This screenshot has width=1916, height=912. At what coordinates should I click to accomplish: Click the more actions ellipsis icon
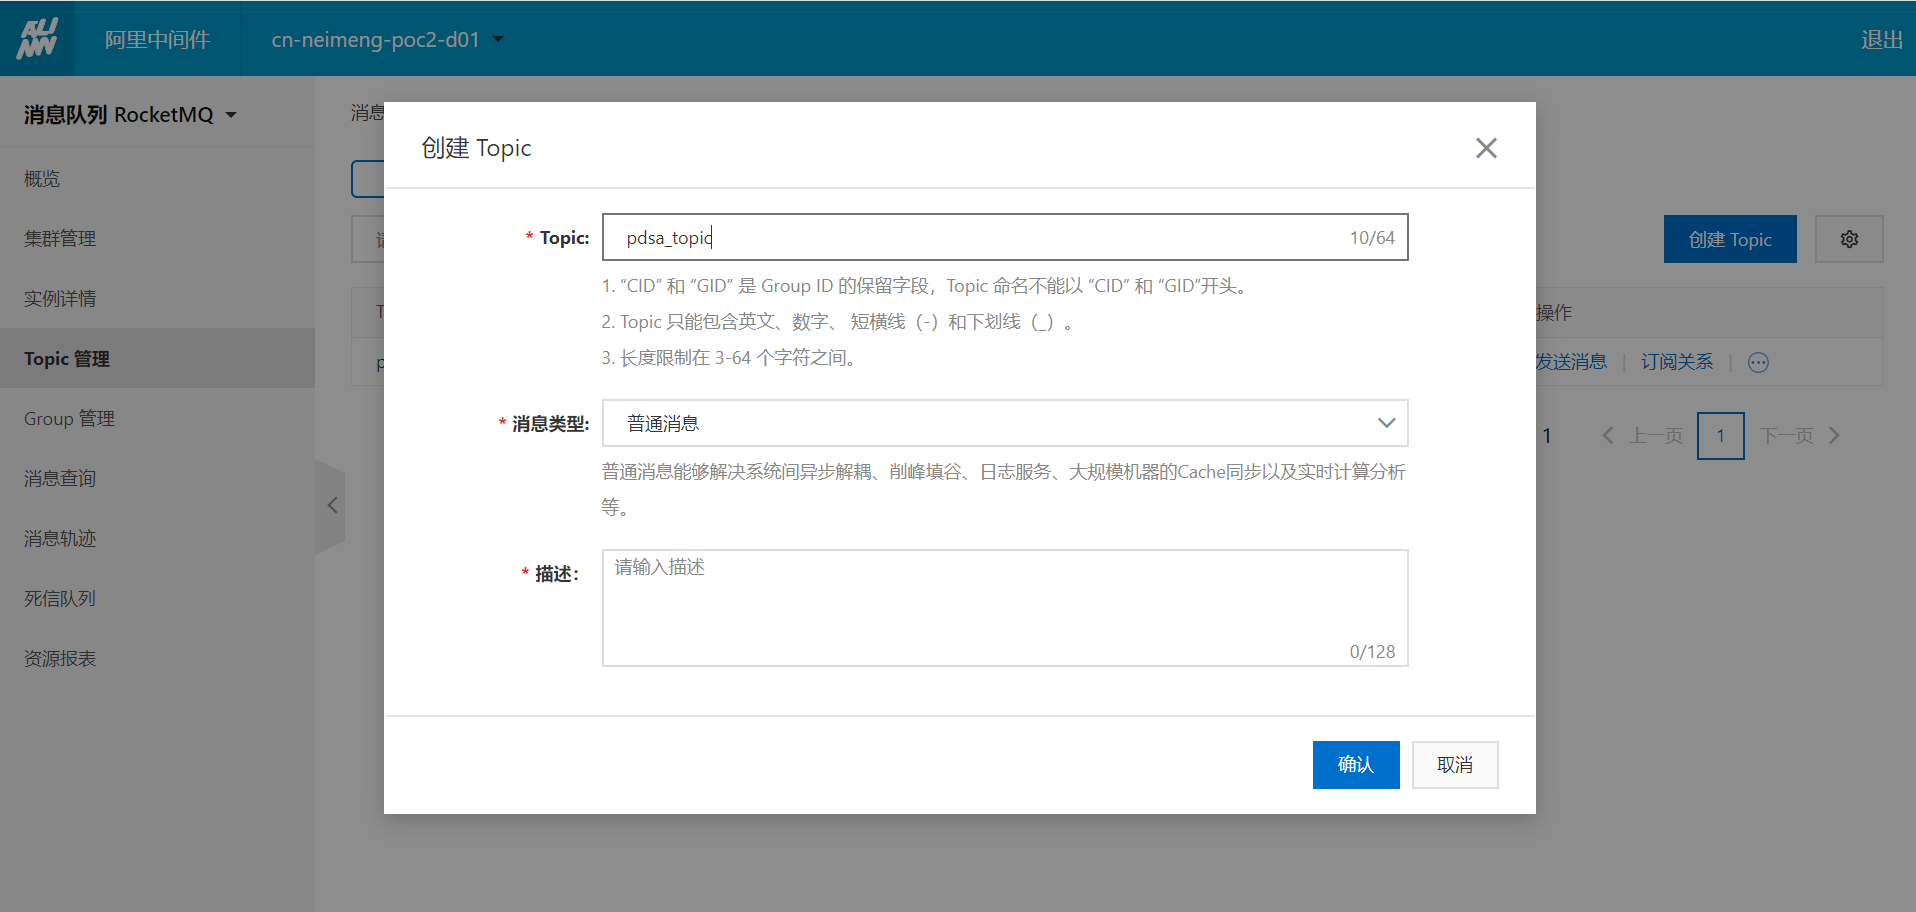pos(1758,362)
